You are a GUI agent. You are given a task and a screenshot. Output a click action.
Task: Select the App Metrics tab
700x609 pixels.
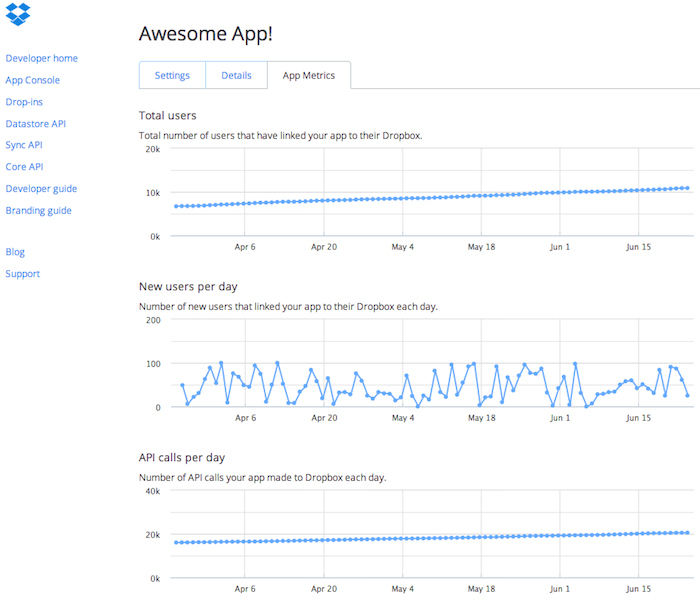309,76
